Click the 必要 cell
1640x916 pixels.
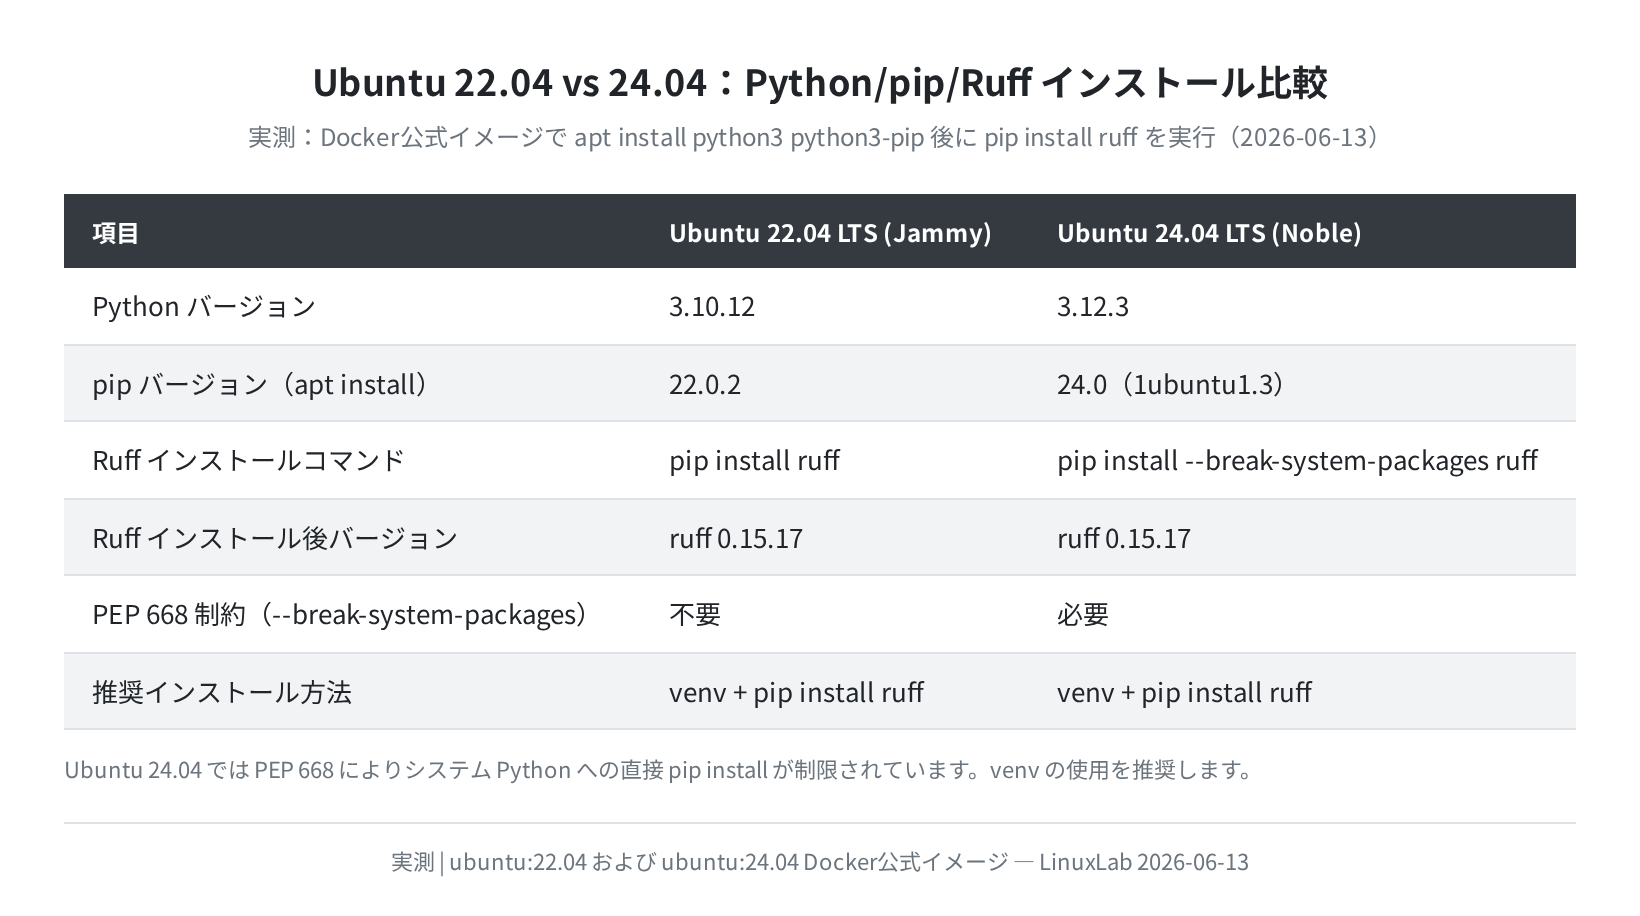click(x=1083, y=615)
